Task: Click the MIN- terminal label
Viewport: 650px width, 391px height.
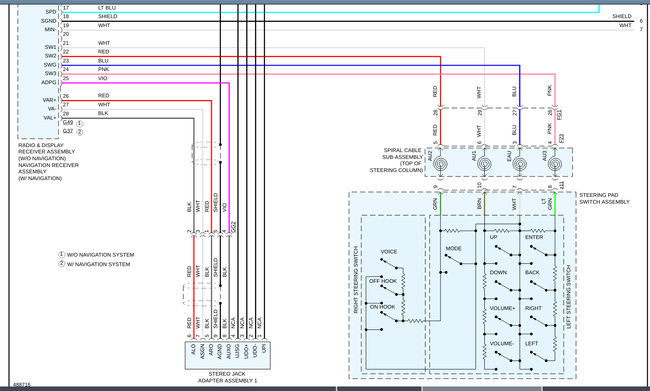Action: point(50,29)
